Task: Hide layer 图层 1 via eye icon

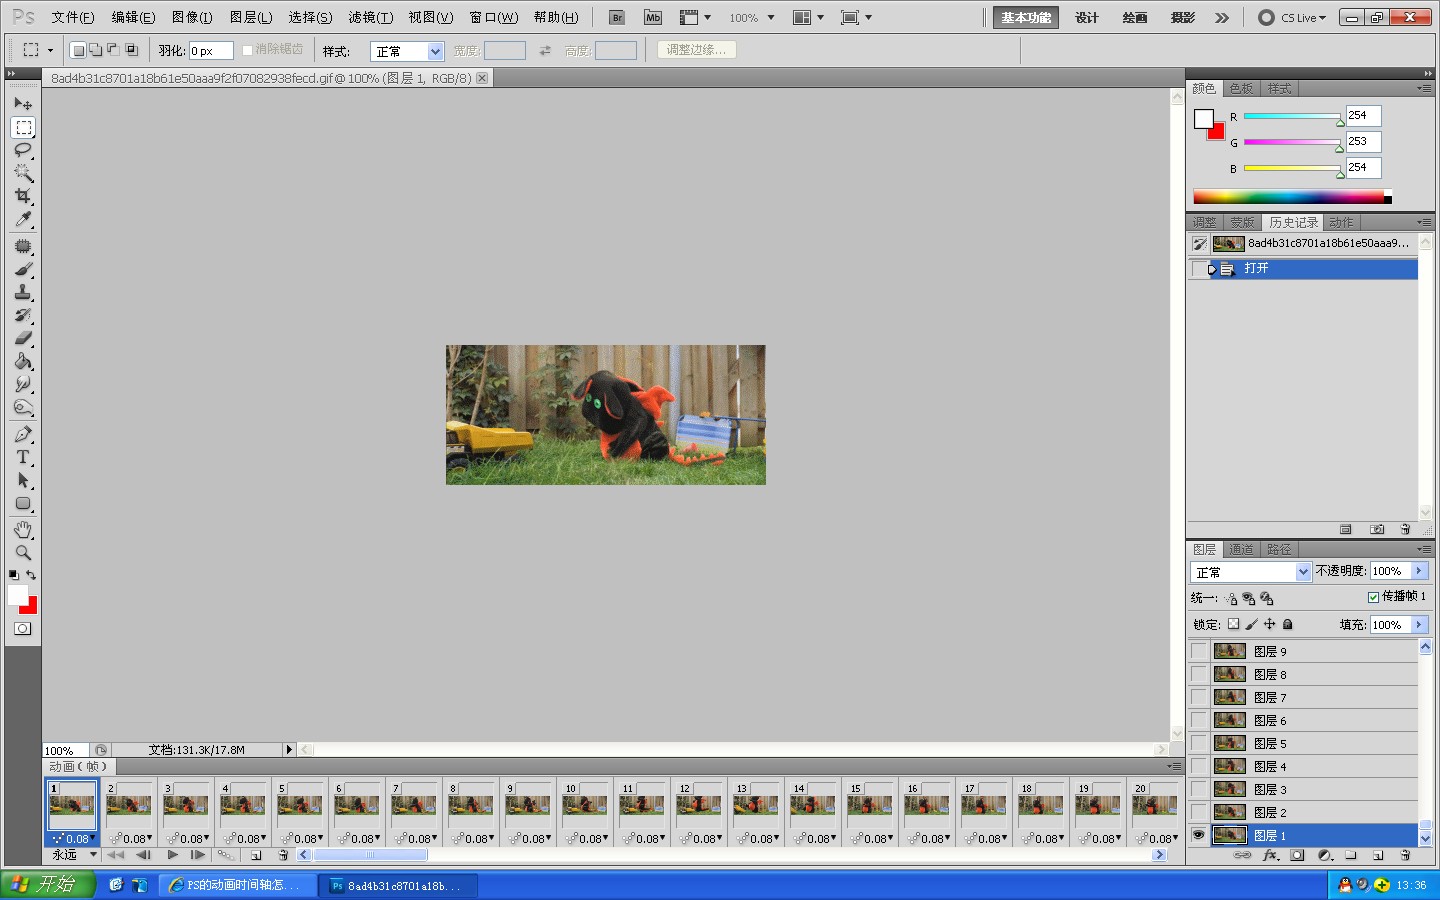Action: point(1198,835)
